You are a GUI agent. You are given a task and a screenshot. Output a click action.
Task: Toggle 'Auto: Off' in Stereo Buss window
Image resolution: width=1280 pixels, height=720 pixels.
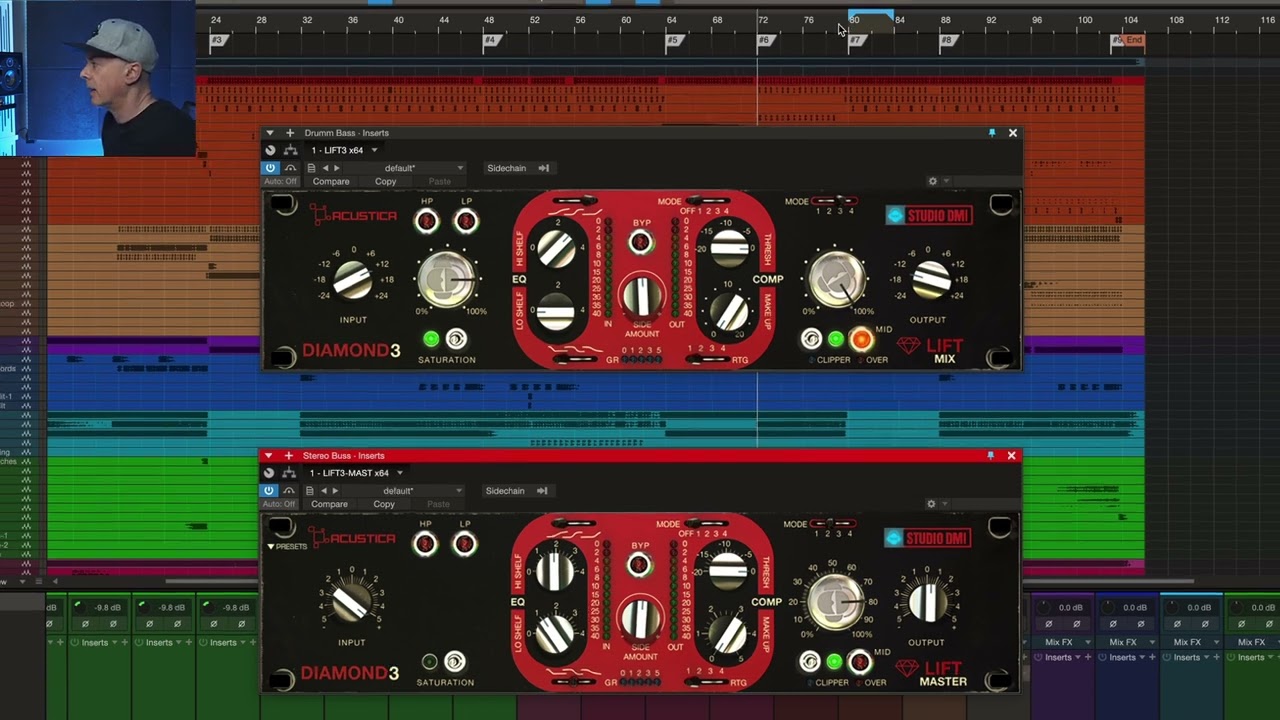click(279, 505)
